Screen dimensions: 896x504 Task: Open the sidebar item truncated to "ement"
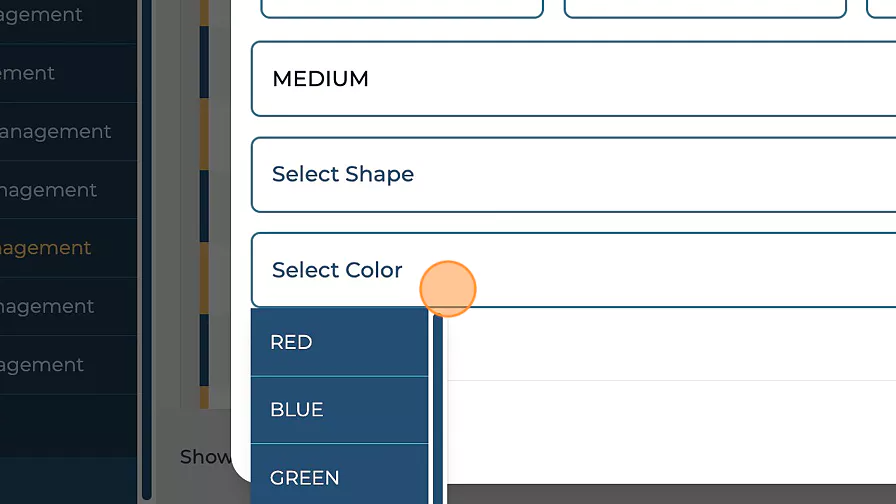click(x=28, y=74)
